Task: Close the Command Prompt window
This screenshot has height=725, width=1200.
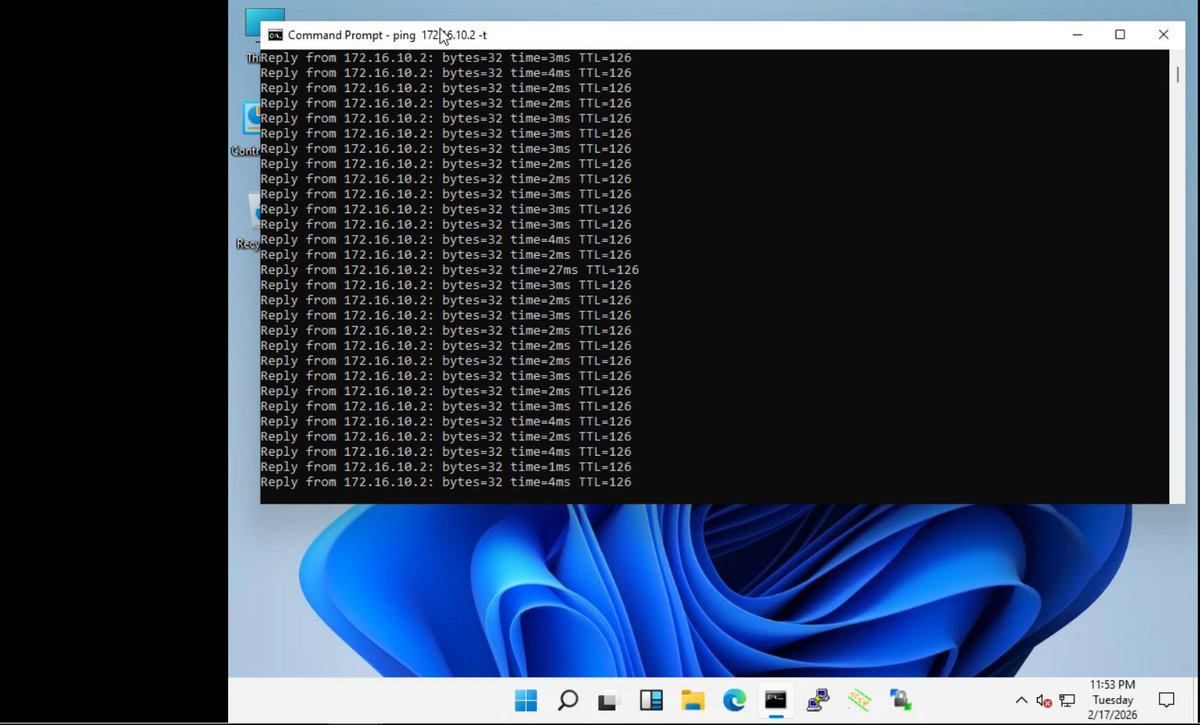Action: click(x=1163, y=35)
